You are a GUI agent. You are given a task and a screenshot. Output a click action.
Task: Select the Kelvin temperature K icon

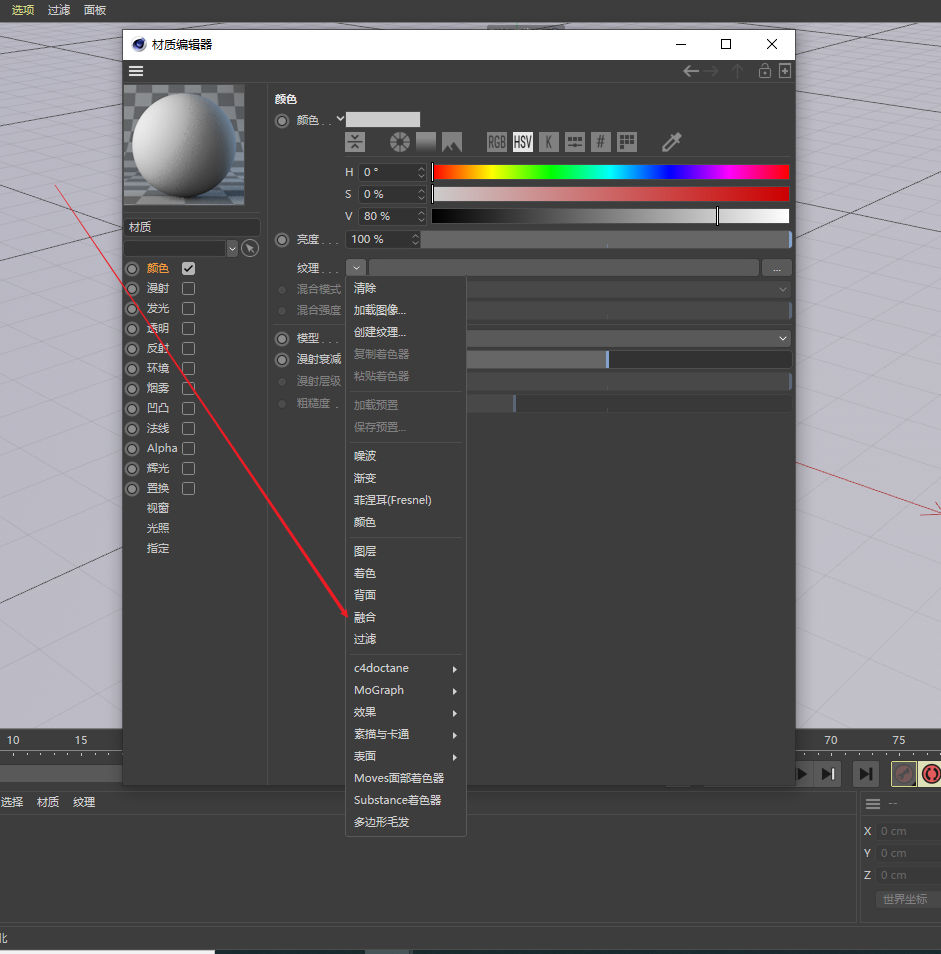548,142
